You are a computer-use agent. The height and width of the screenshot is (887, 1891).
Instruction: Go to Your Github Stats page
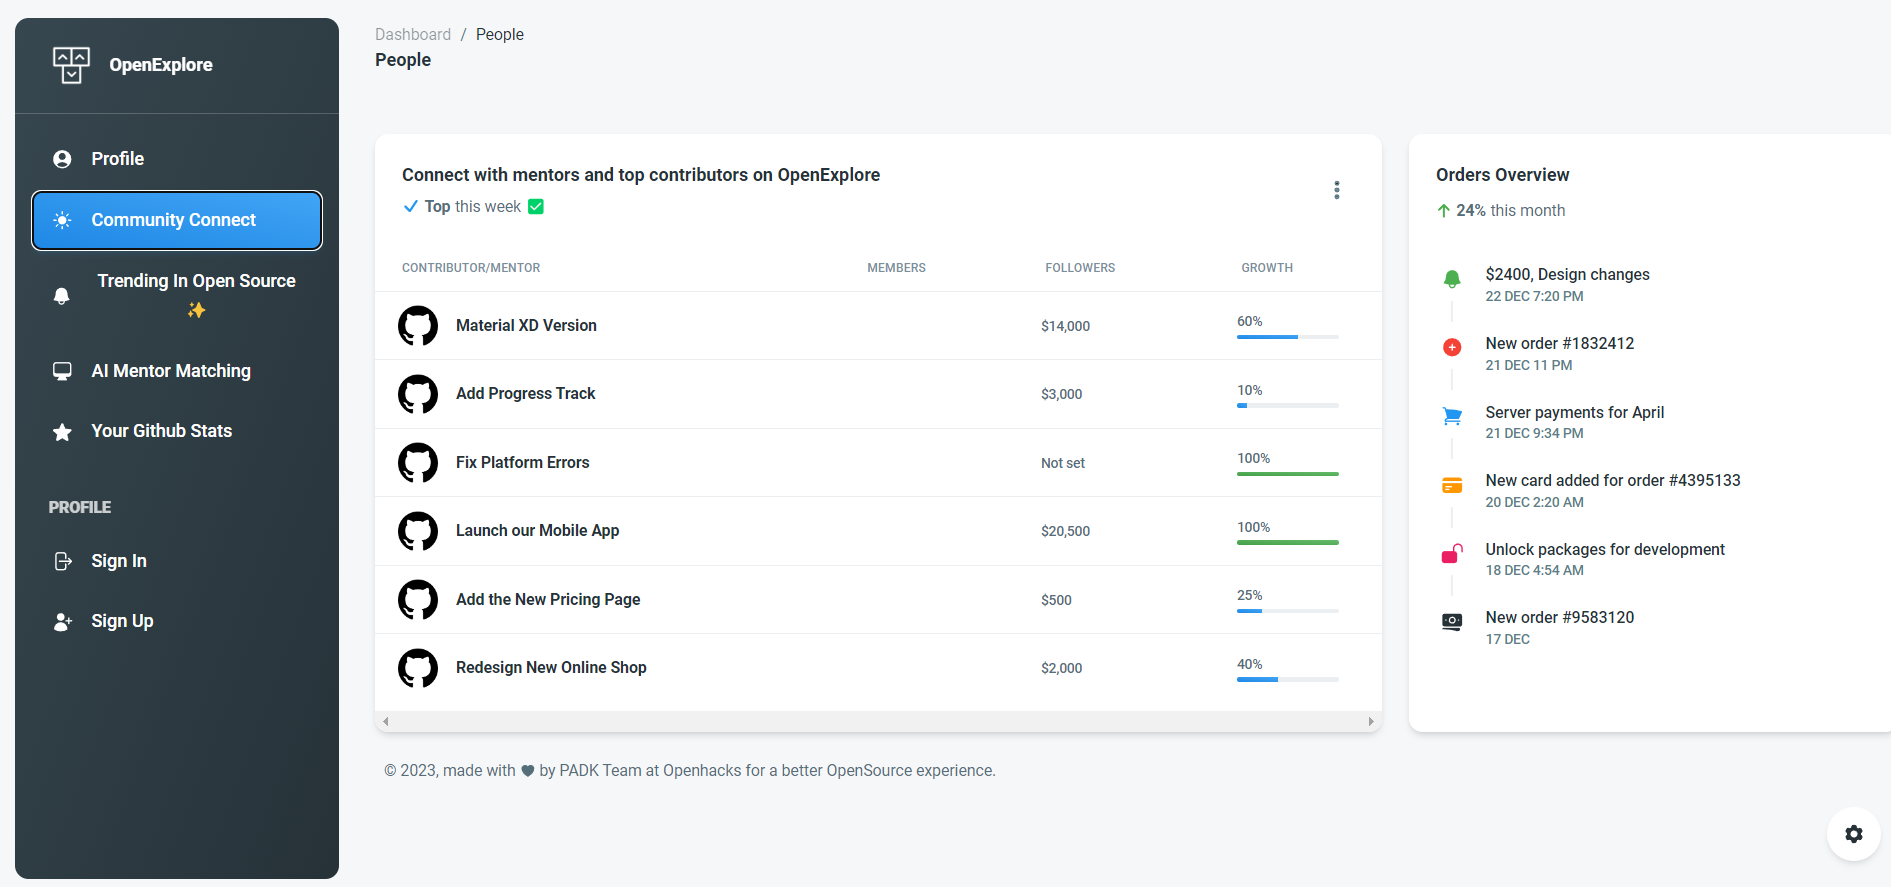tap(161, 431)
